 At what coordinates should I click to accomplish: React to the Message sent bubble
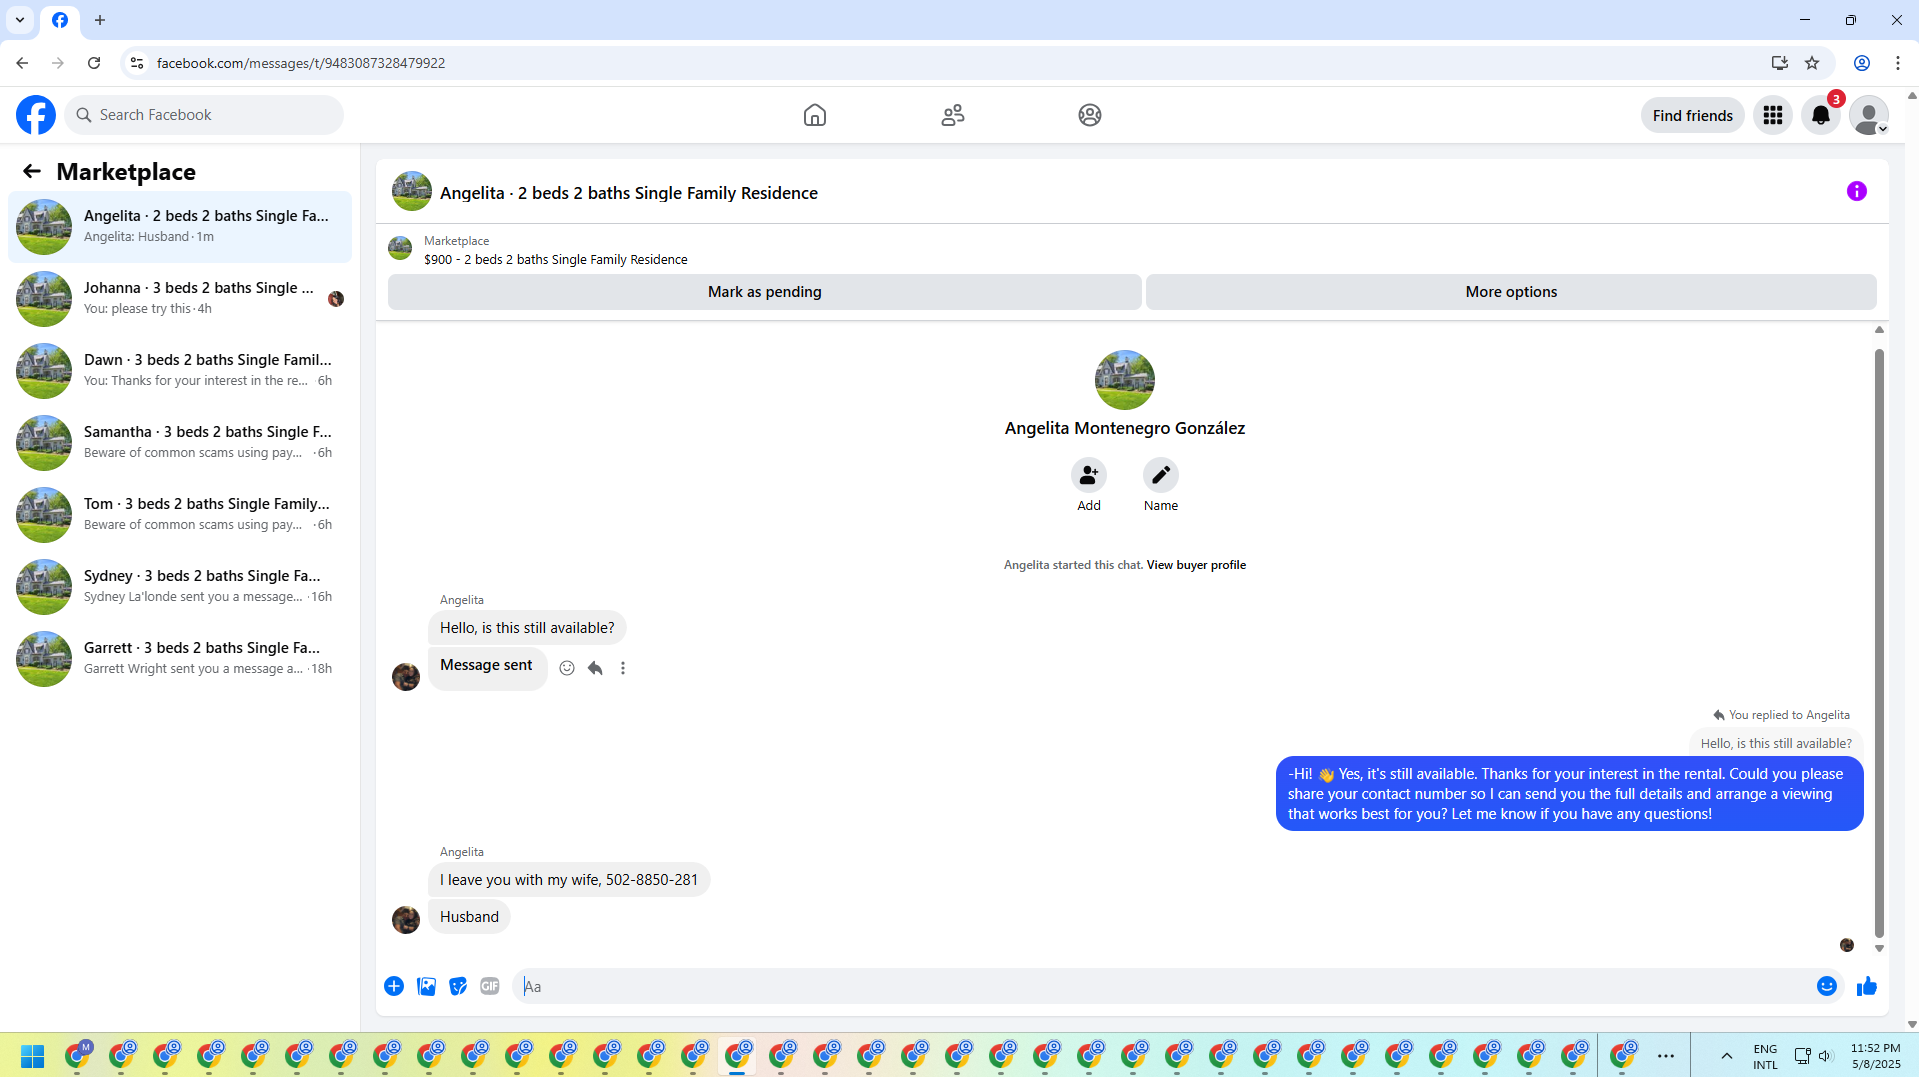pyautogui.click(x=567, y=668)
